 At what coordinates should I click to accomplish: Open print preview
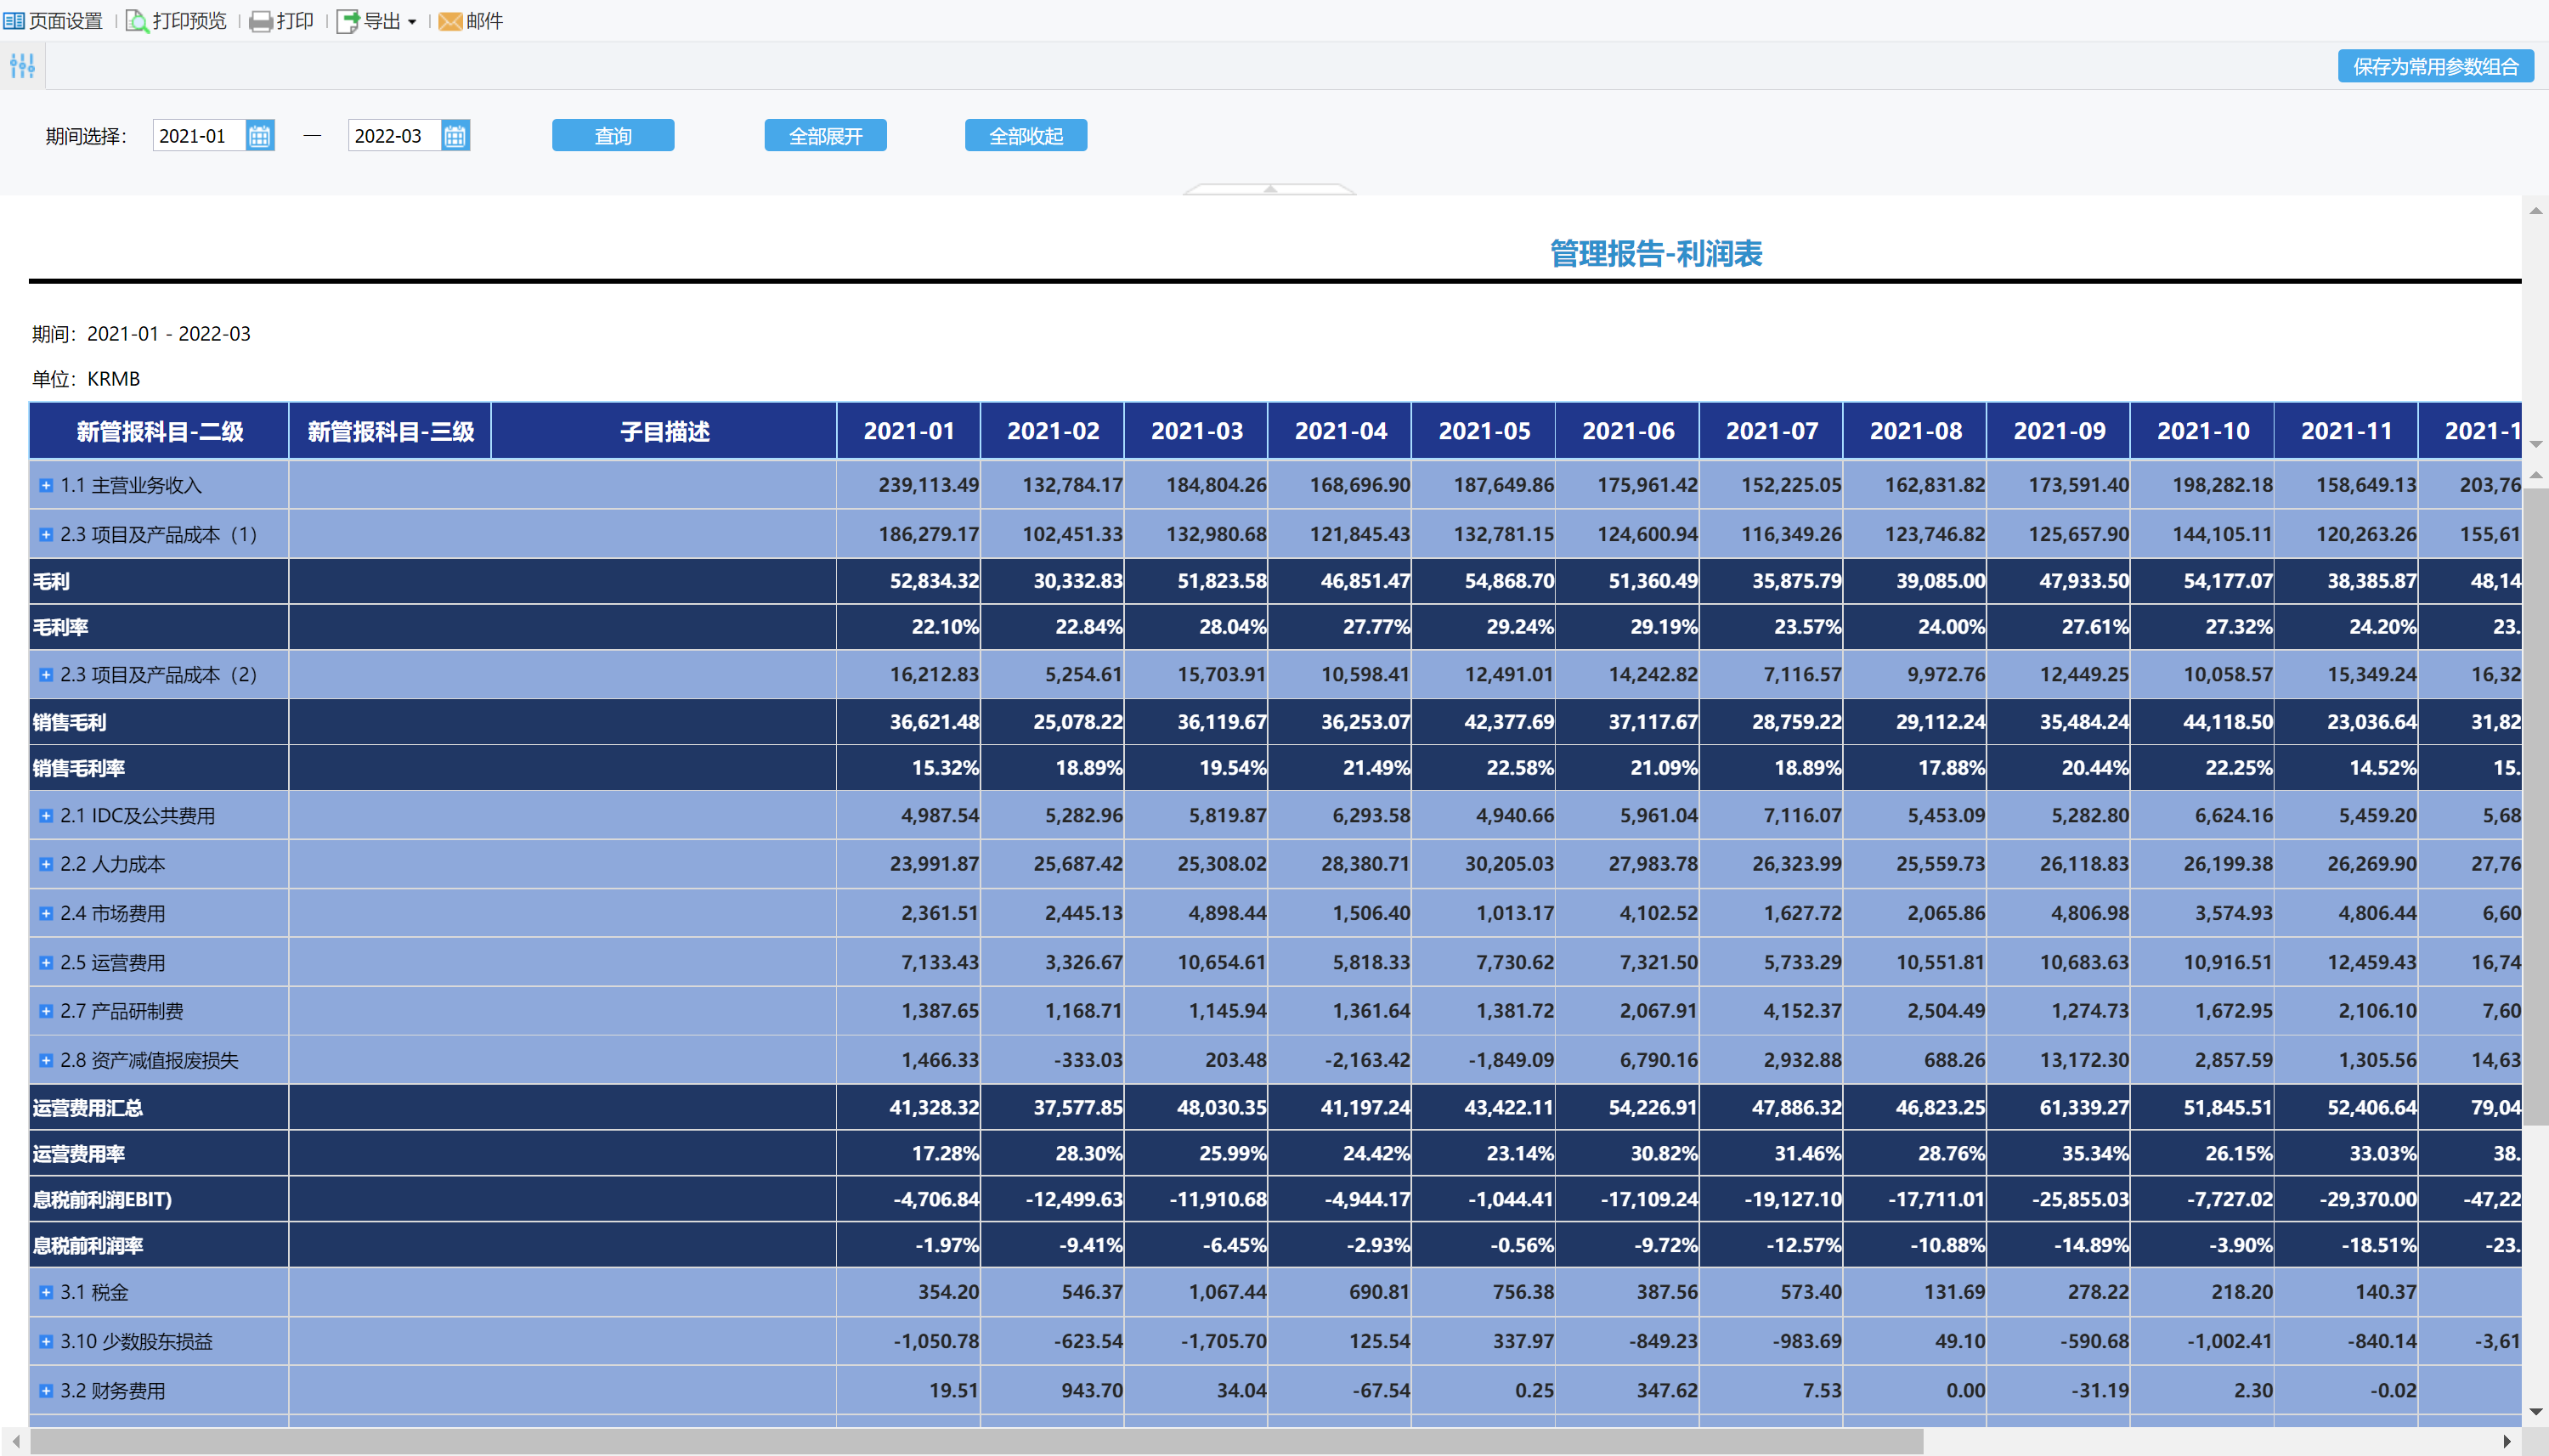point(176,21)
